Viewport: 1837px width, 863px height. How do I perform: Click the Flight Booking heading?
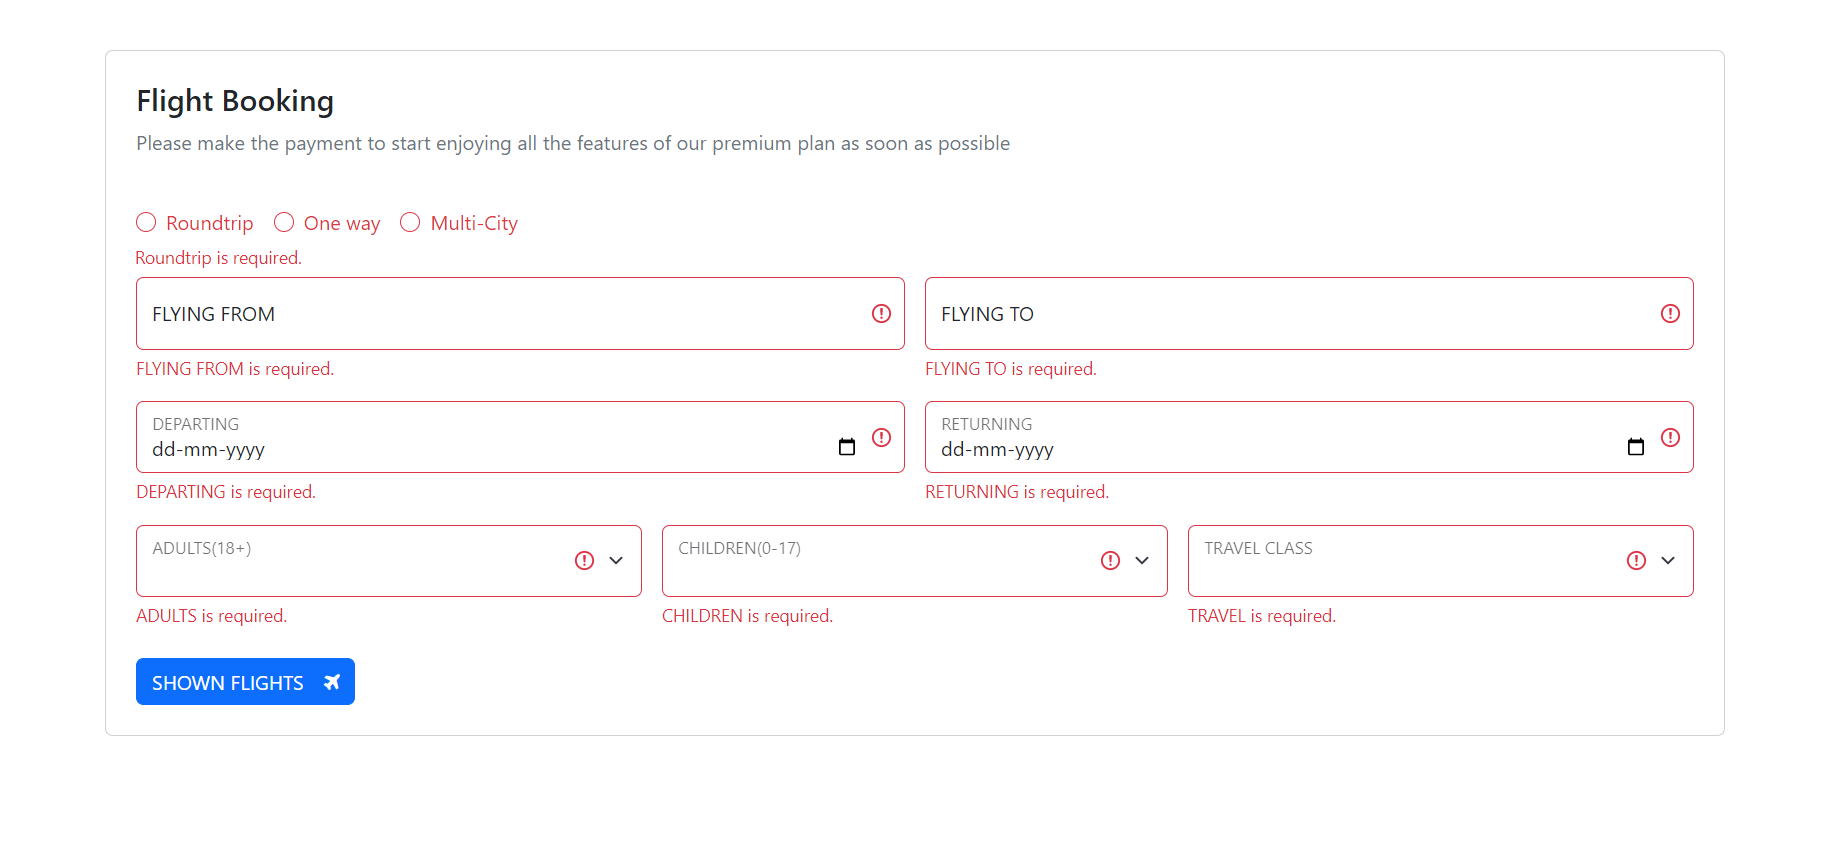click(x=234, y=100)
